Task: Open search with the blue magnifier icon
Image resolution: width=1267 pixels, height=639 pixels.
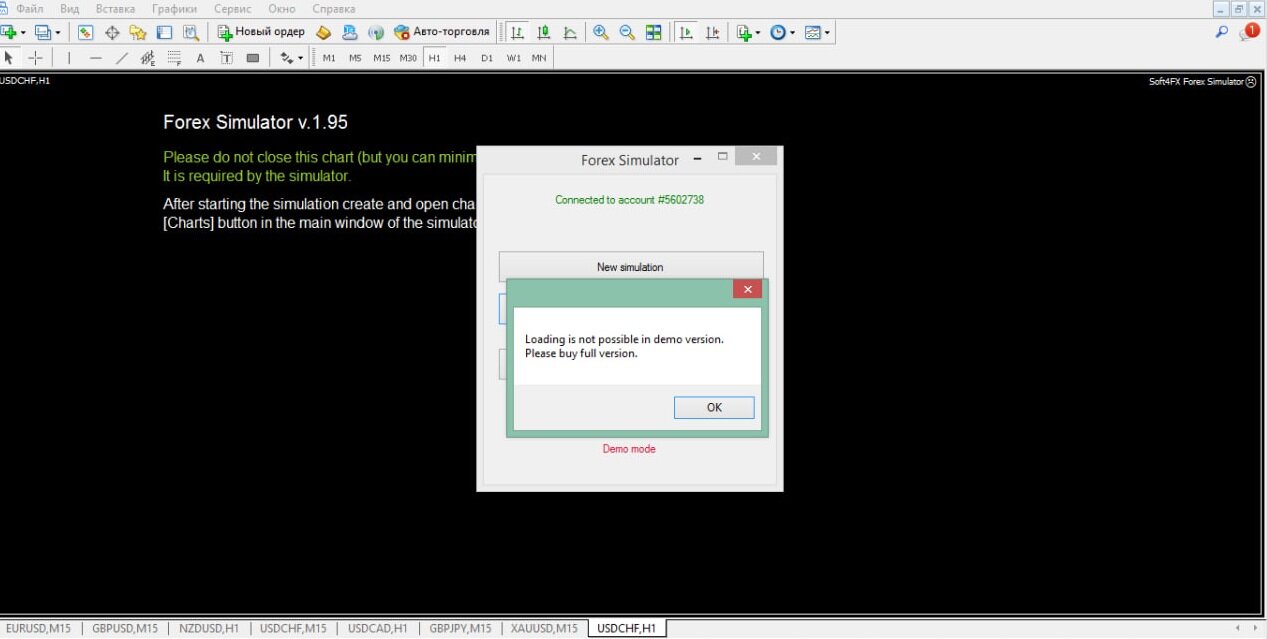Action: (x=1221, y=32)
